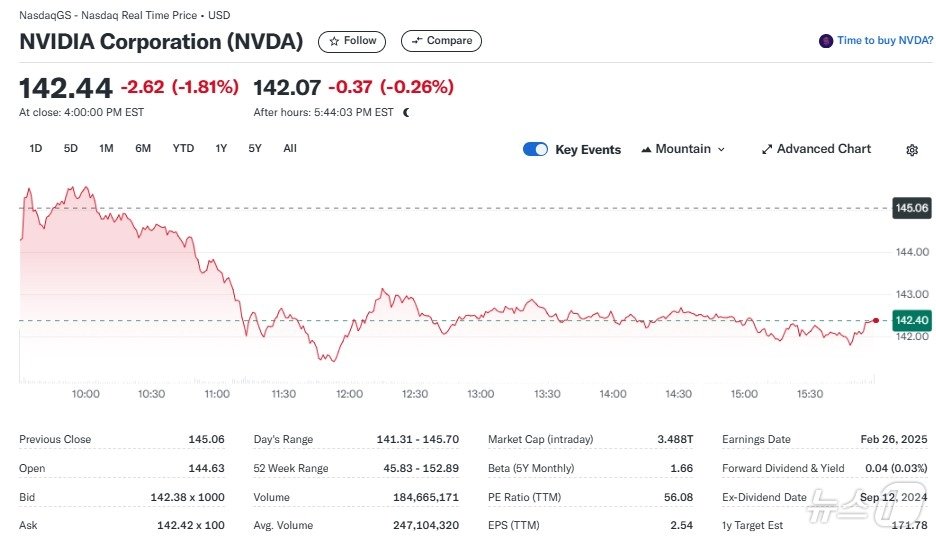This screenshot has width=936, height=539.
Task: Click the 142.40 current price label
Action: click(912, 320)
